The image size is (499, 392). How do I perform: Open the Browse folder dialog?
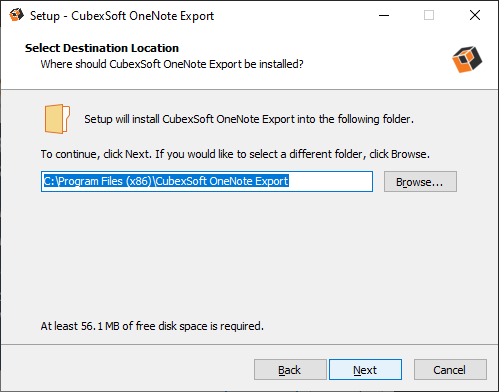(420, 182)
